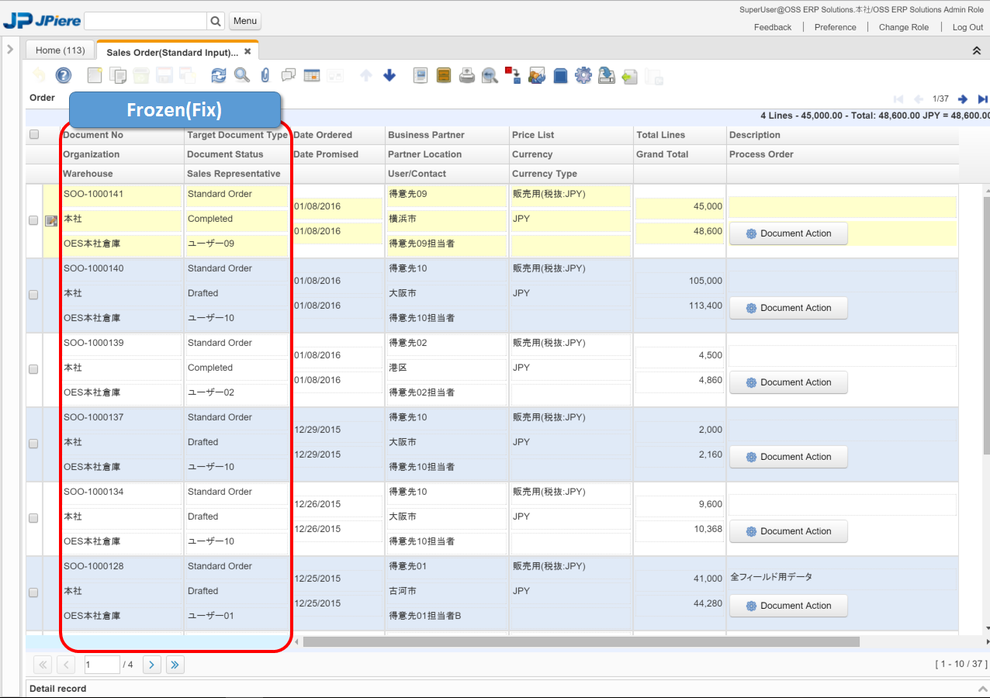The width and height of the screenshot is (990, 698).
Task: Toggle the select-all checkbox in grid header
Action: 34,135
